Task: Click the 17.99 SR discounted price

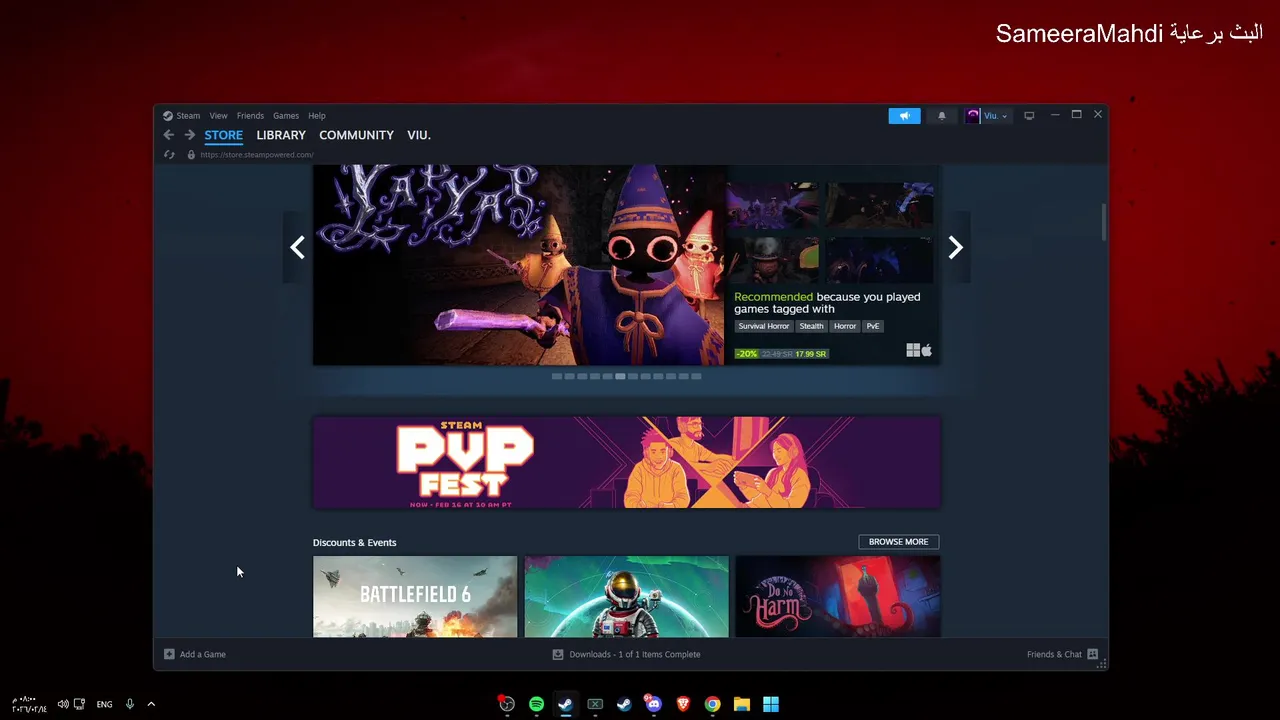Action: click(811, 353)
